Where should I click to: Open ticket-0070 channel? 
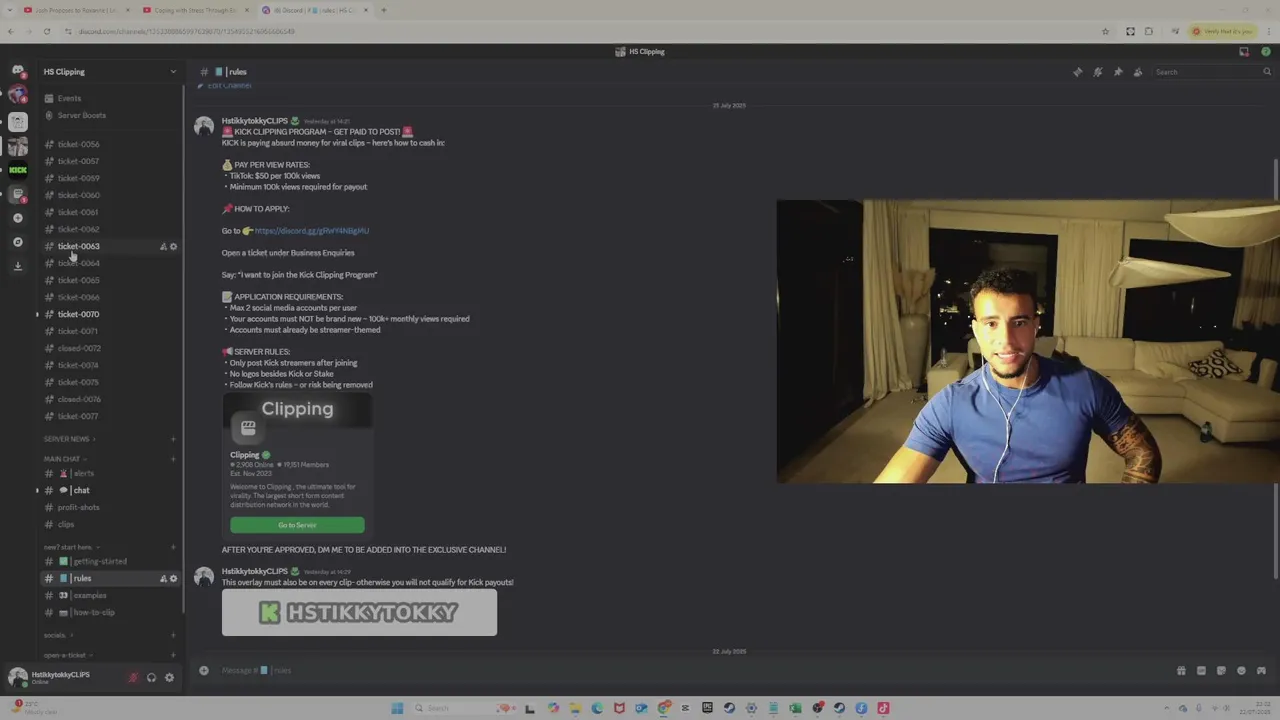111,314
